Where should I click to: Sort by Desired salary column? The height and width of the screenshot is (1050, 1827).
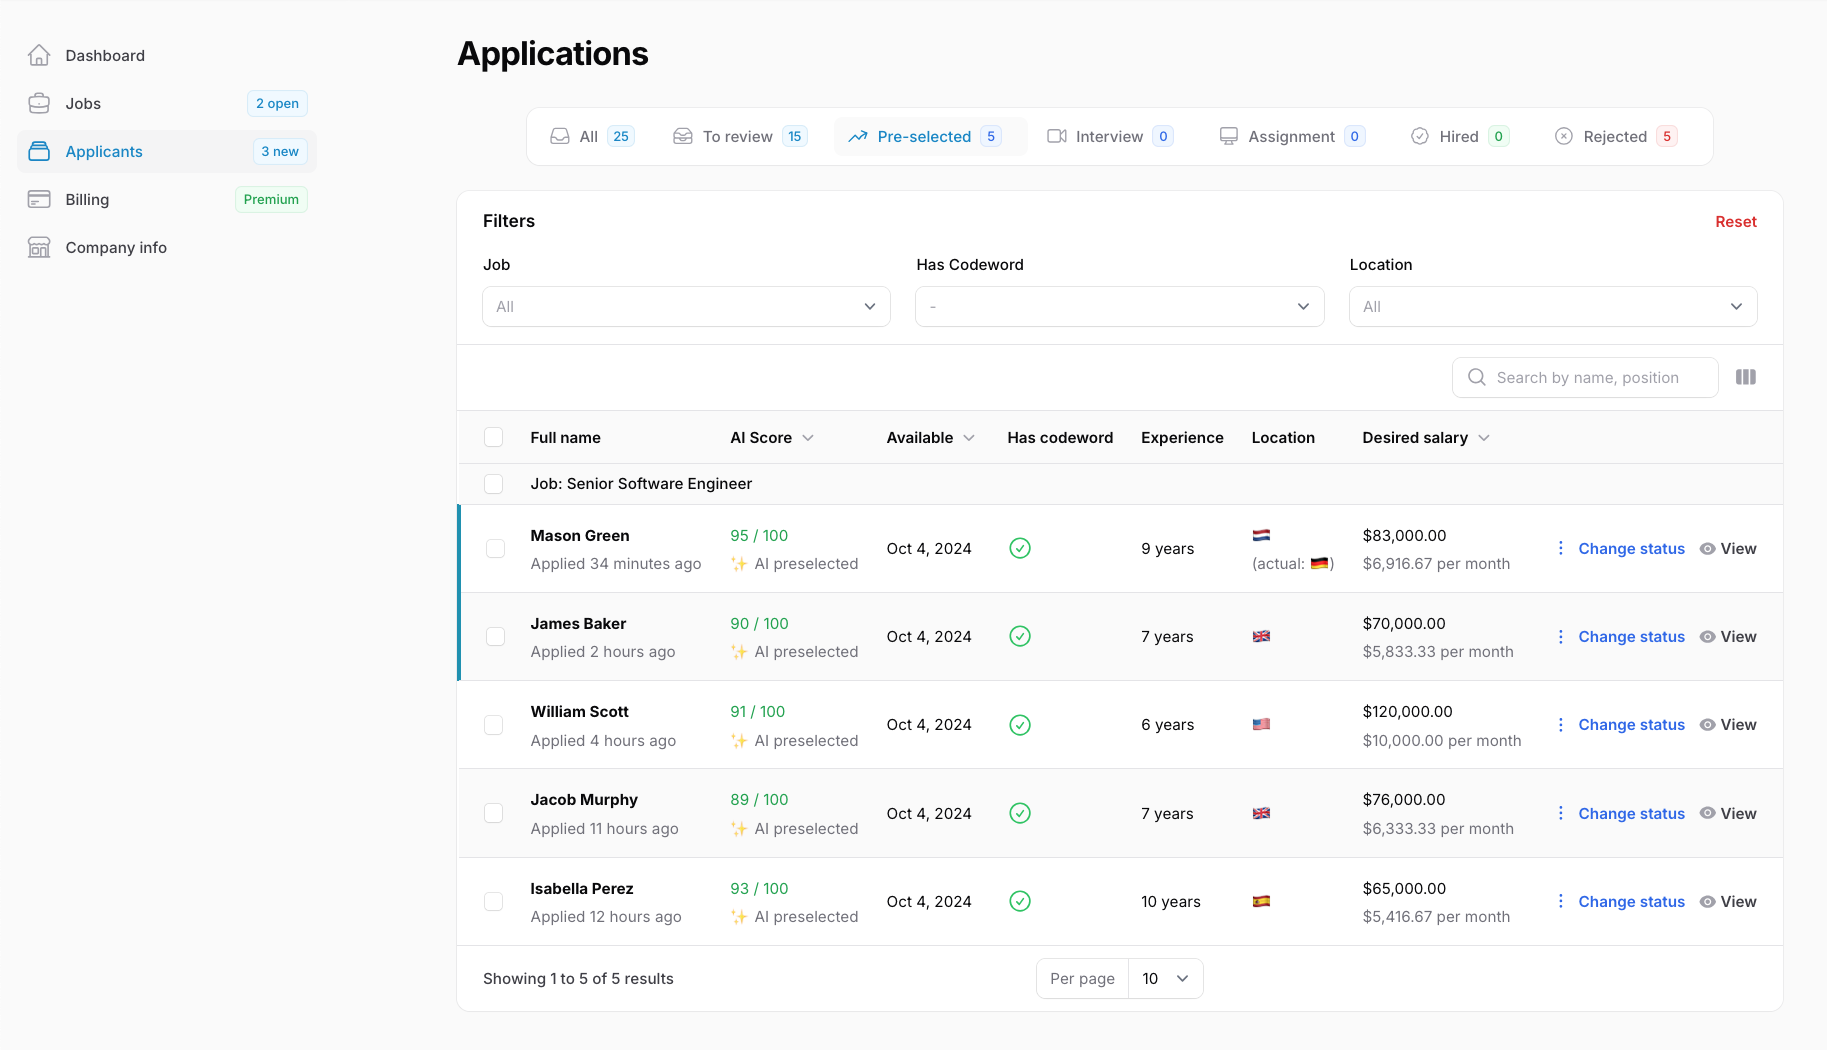1426,437
